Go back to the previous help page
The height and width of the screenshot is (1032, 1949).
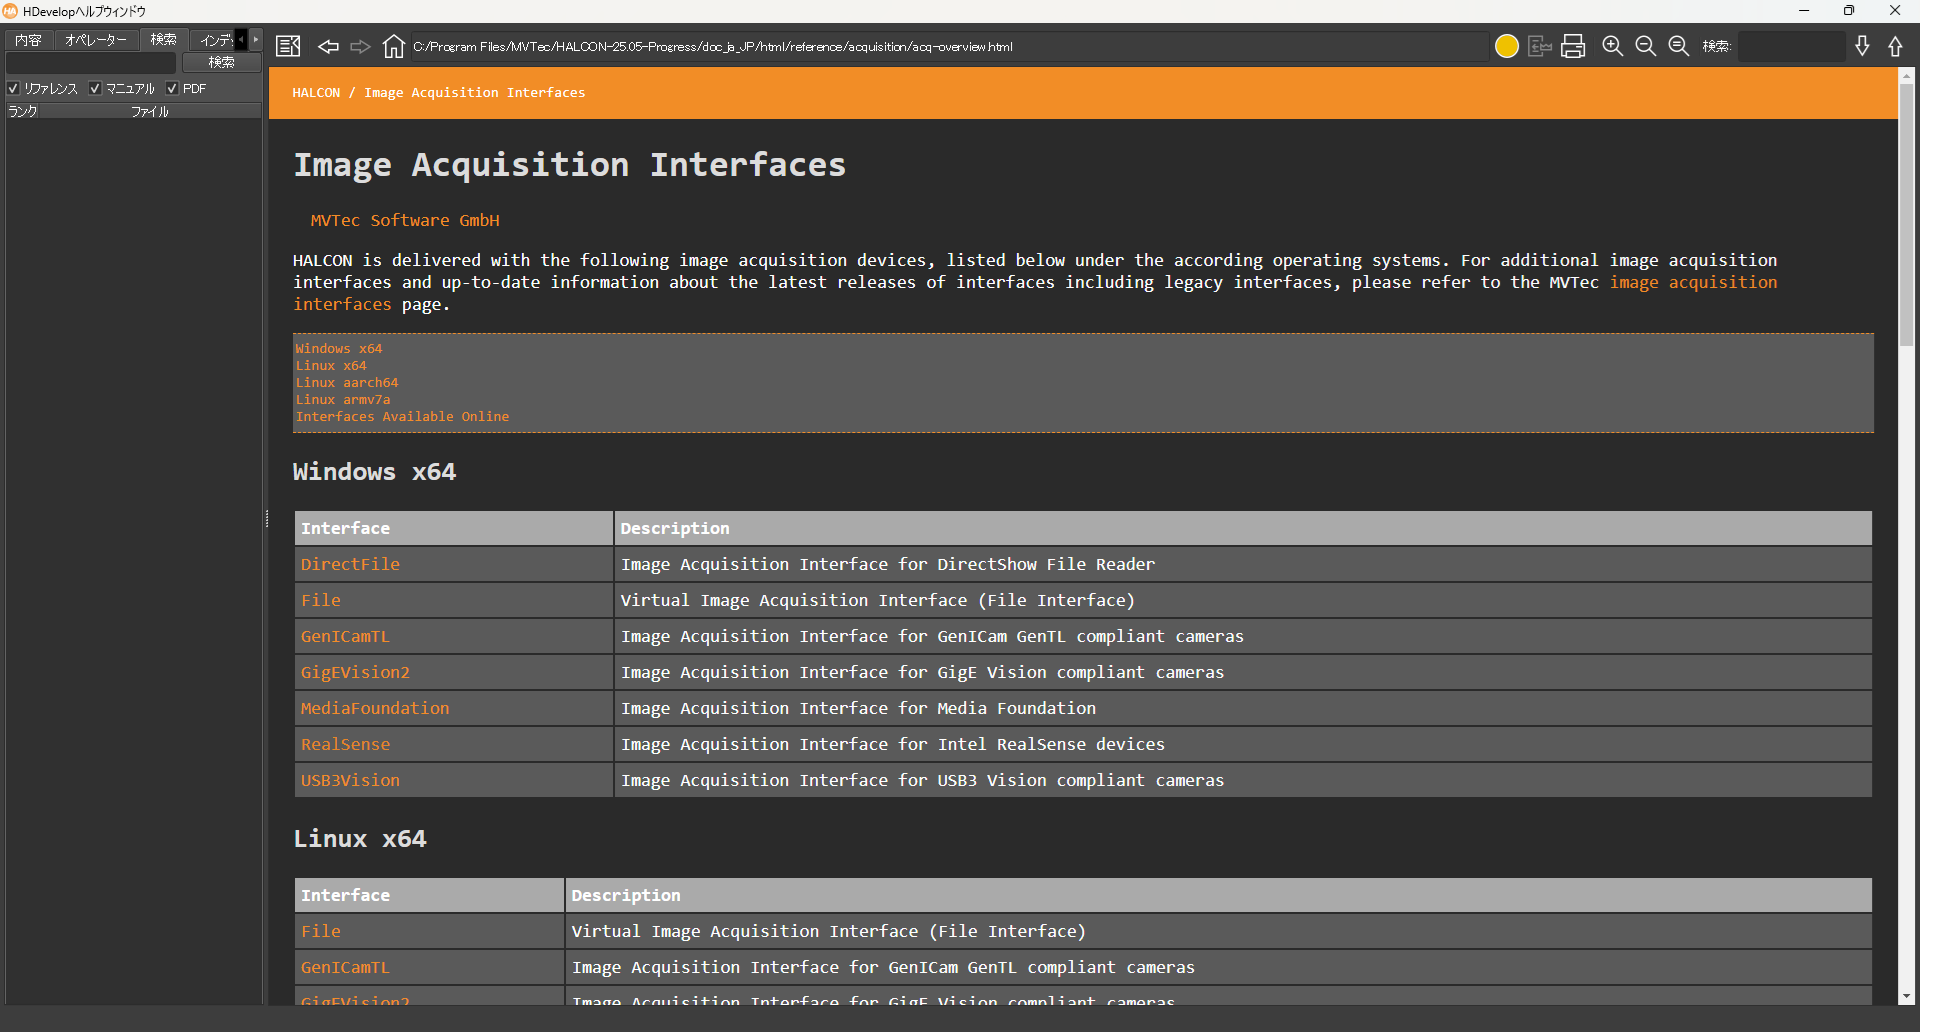pos(328,47)
